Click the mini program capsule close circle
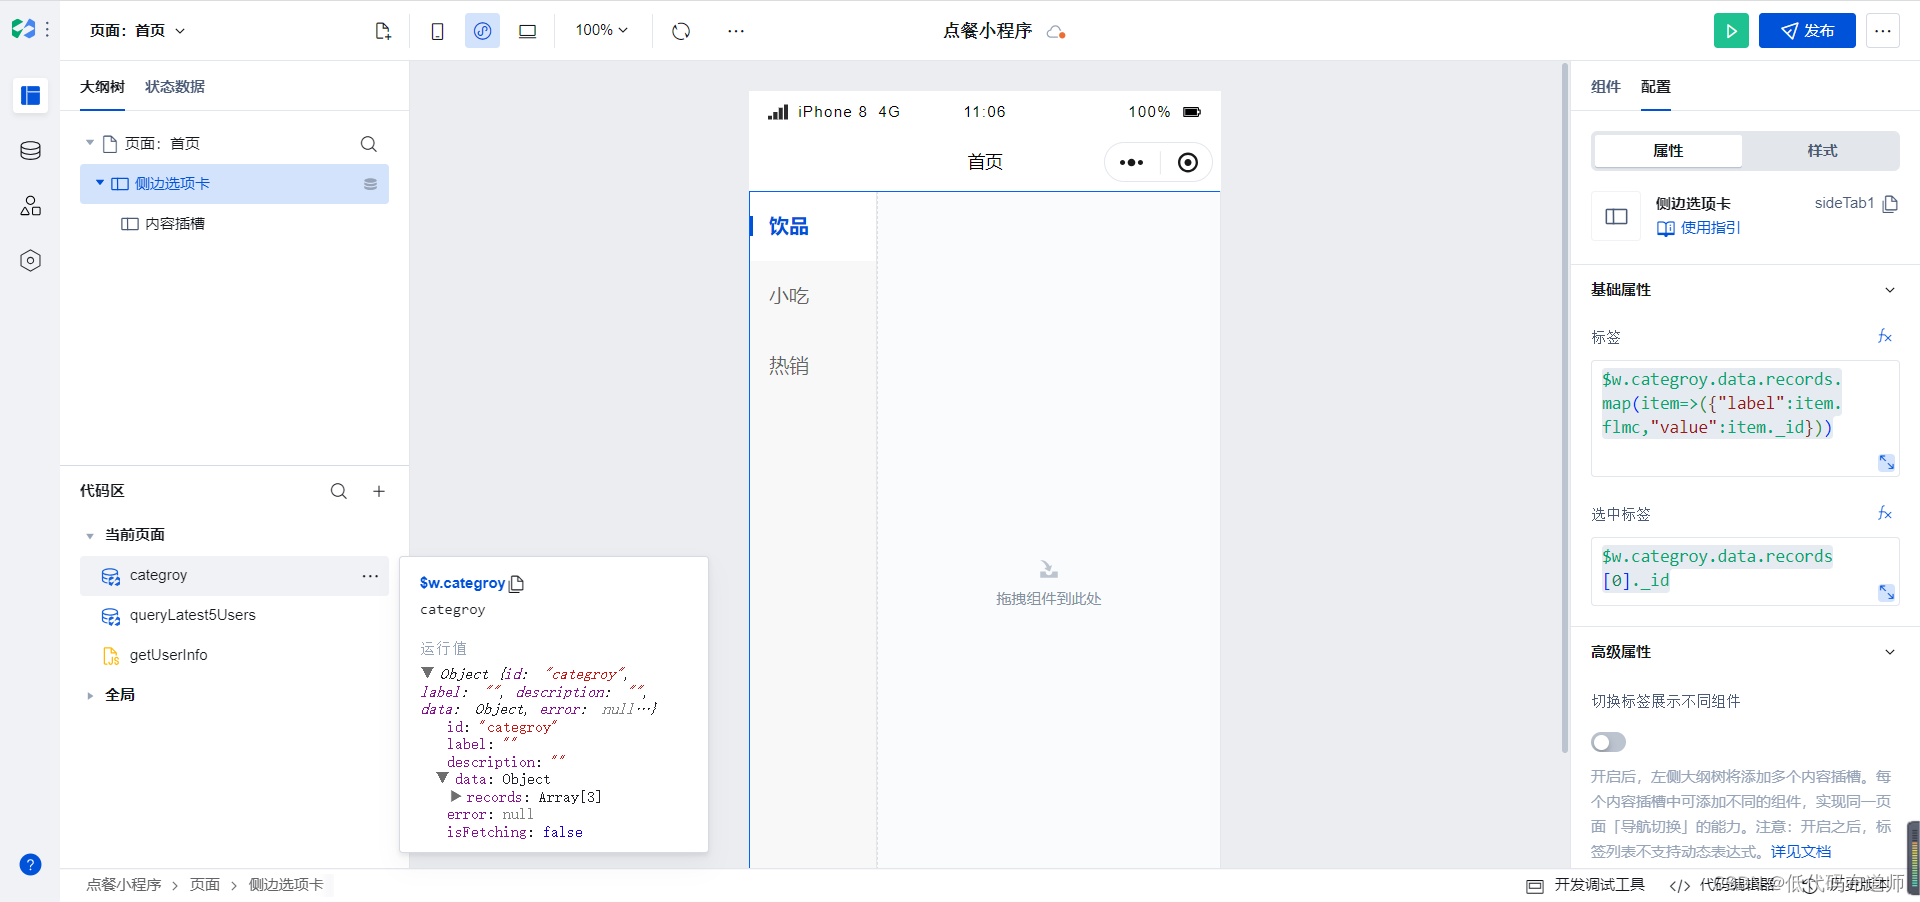The height and width of the screenshot is (902, 1920). (1188, 162)
